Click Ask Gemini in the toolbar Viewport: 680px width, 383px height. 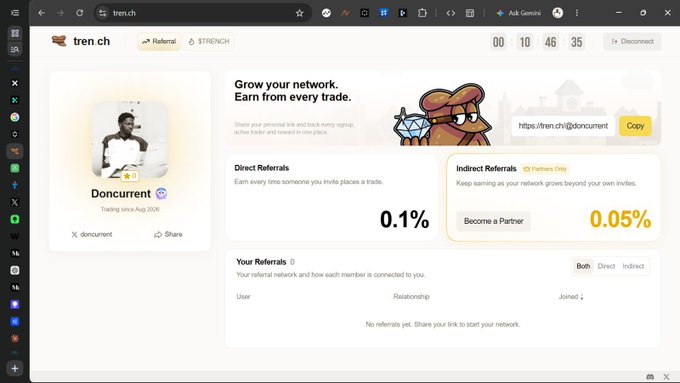click(x=518, y=13)
